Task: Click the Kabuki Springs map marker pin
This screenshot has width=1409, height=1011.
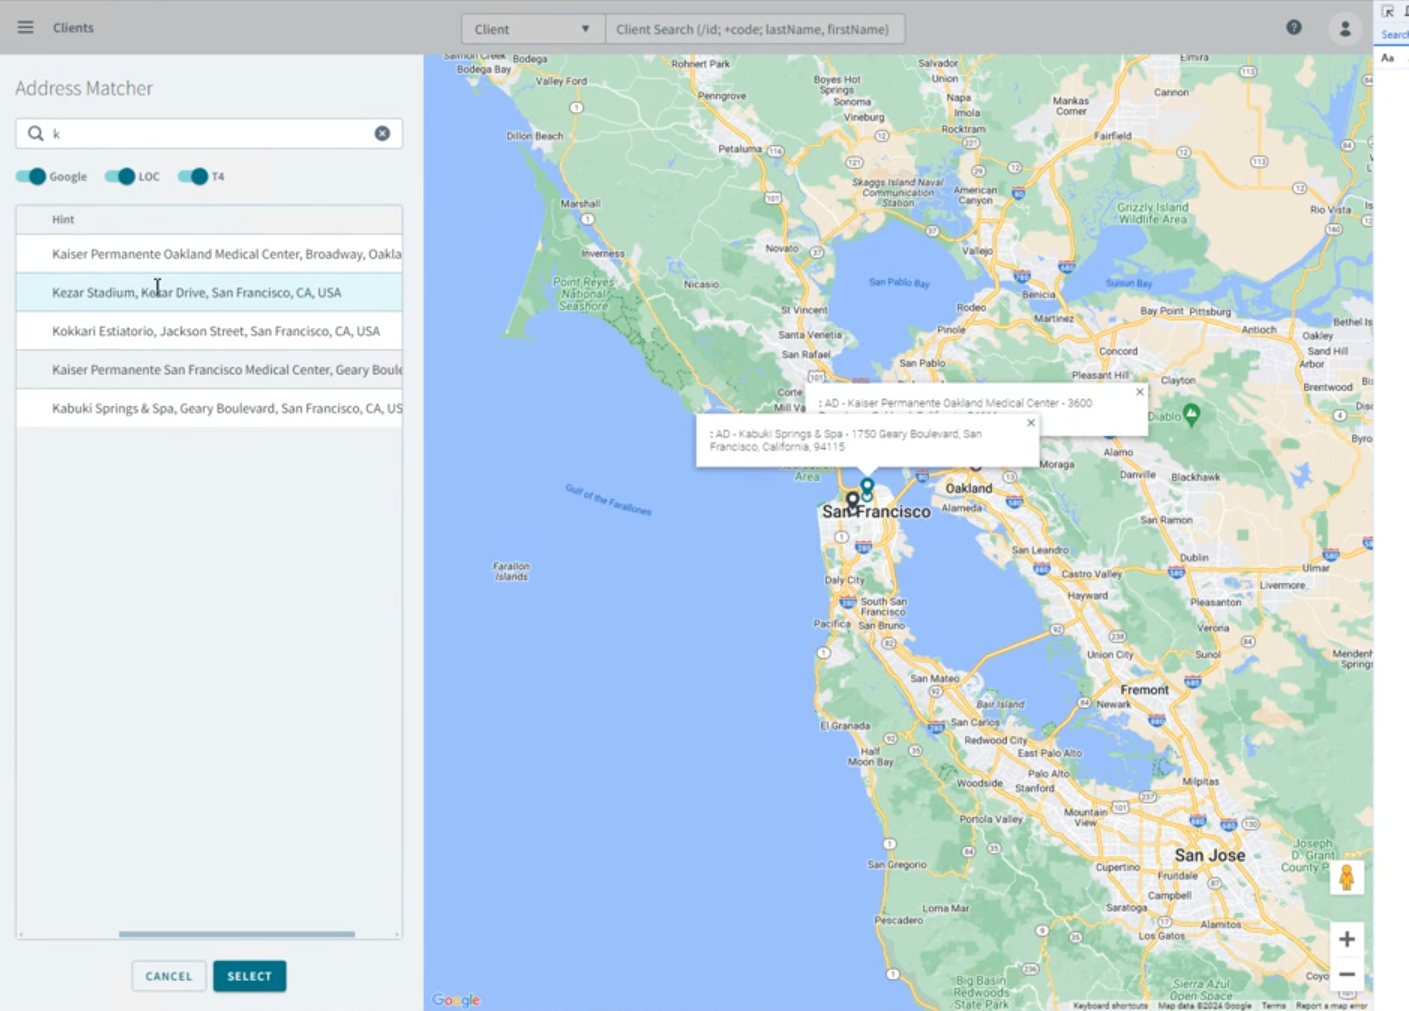Action: [866, 487]
